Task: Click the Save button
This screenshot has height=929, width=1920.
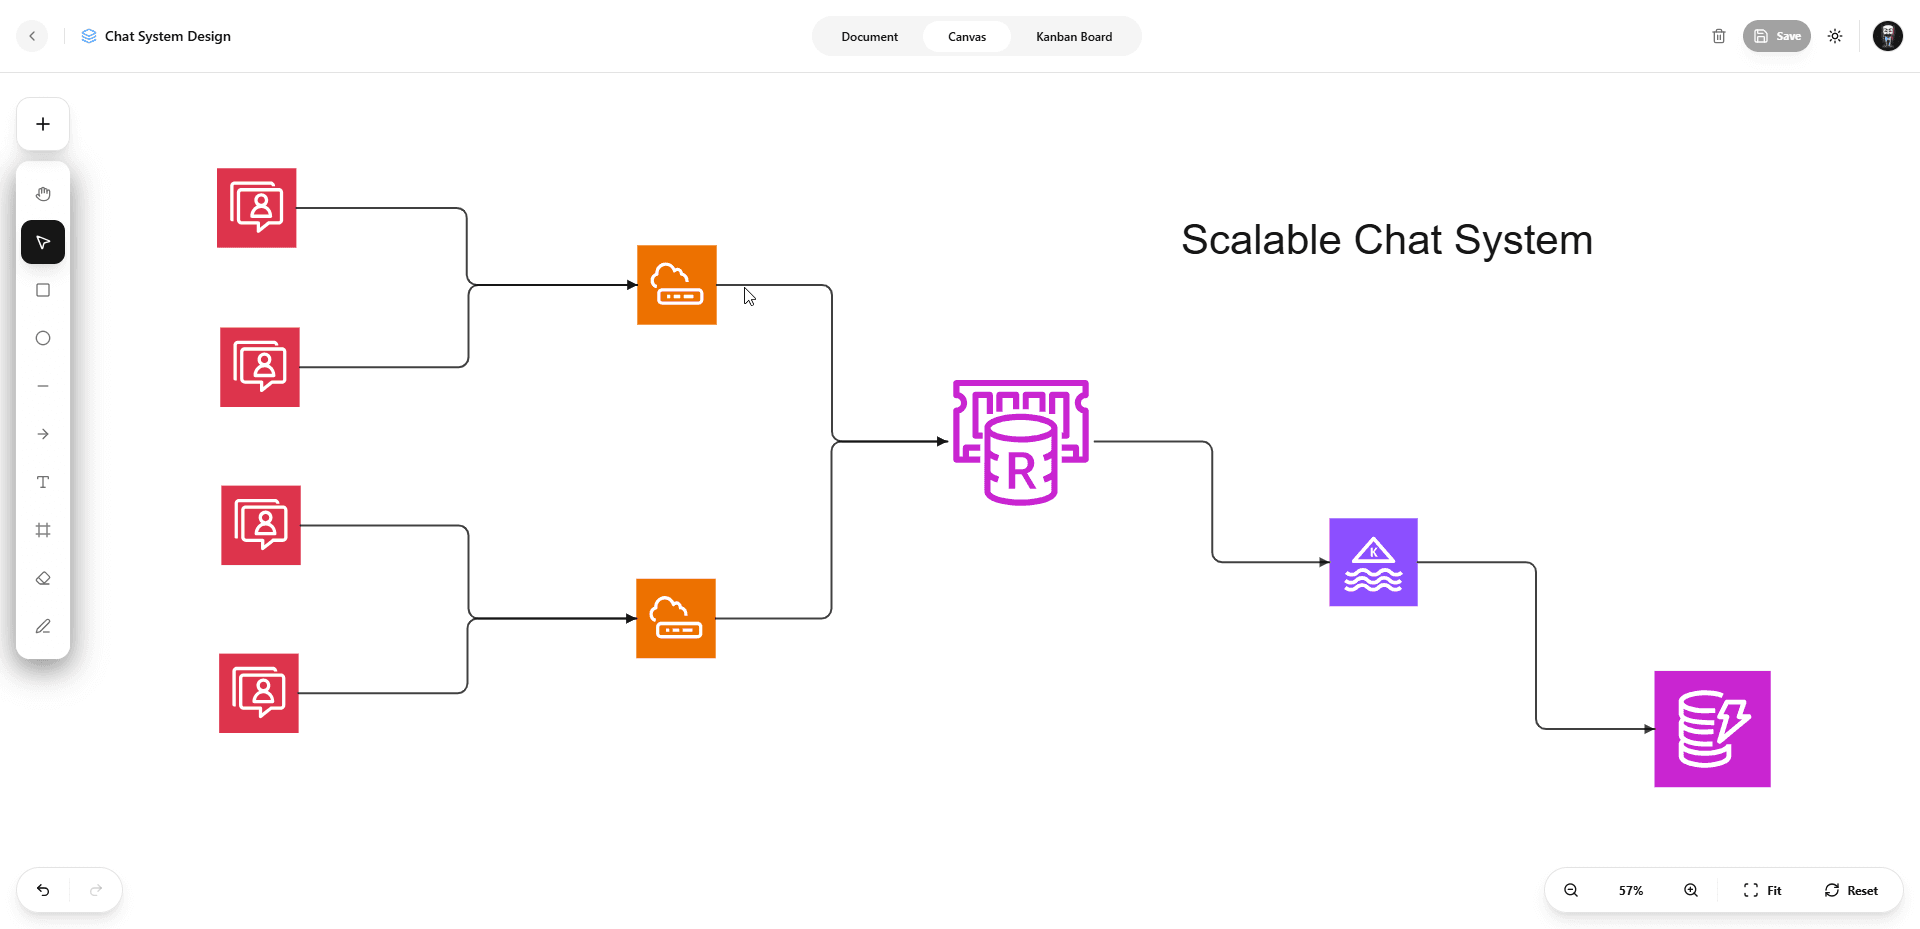Action: [1777, 36]
